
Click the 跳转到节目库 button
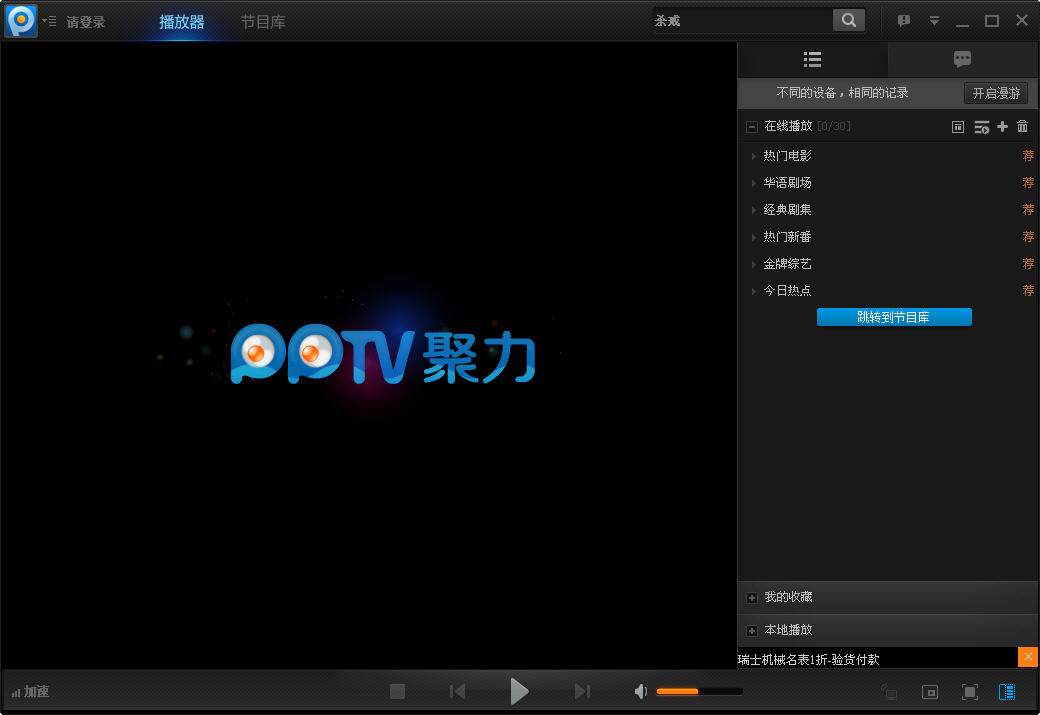click(894, 317)
